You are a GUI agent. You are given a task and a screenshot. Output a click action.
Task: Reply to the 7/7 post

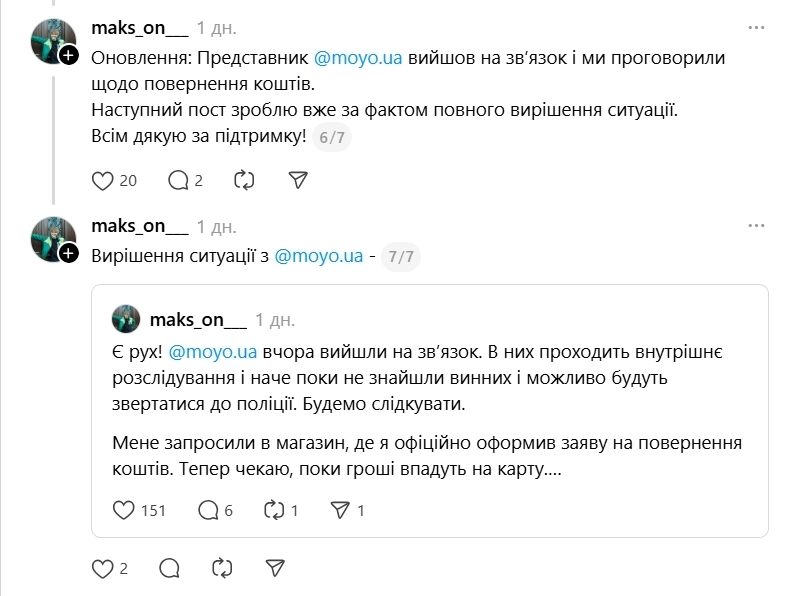pyautogui.click(x=169, y=569)
